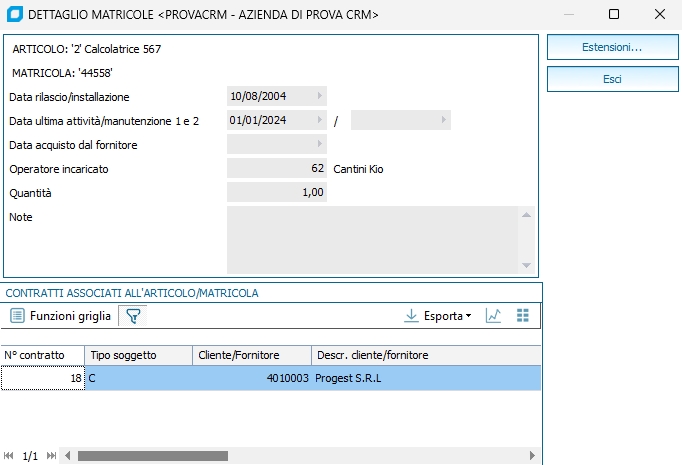Open date picker for Data rilascio/installazione
This screenshot has height=465, width=682.
pyautogui.click(x=320, y=96)
